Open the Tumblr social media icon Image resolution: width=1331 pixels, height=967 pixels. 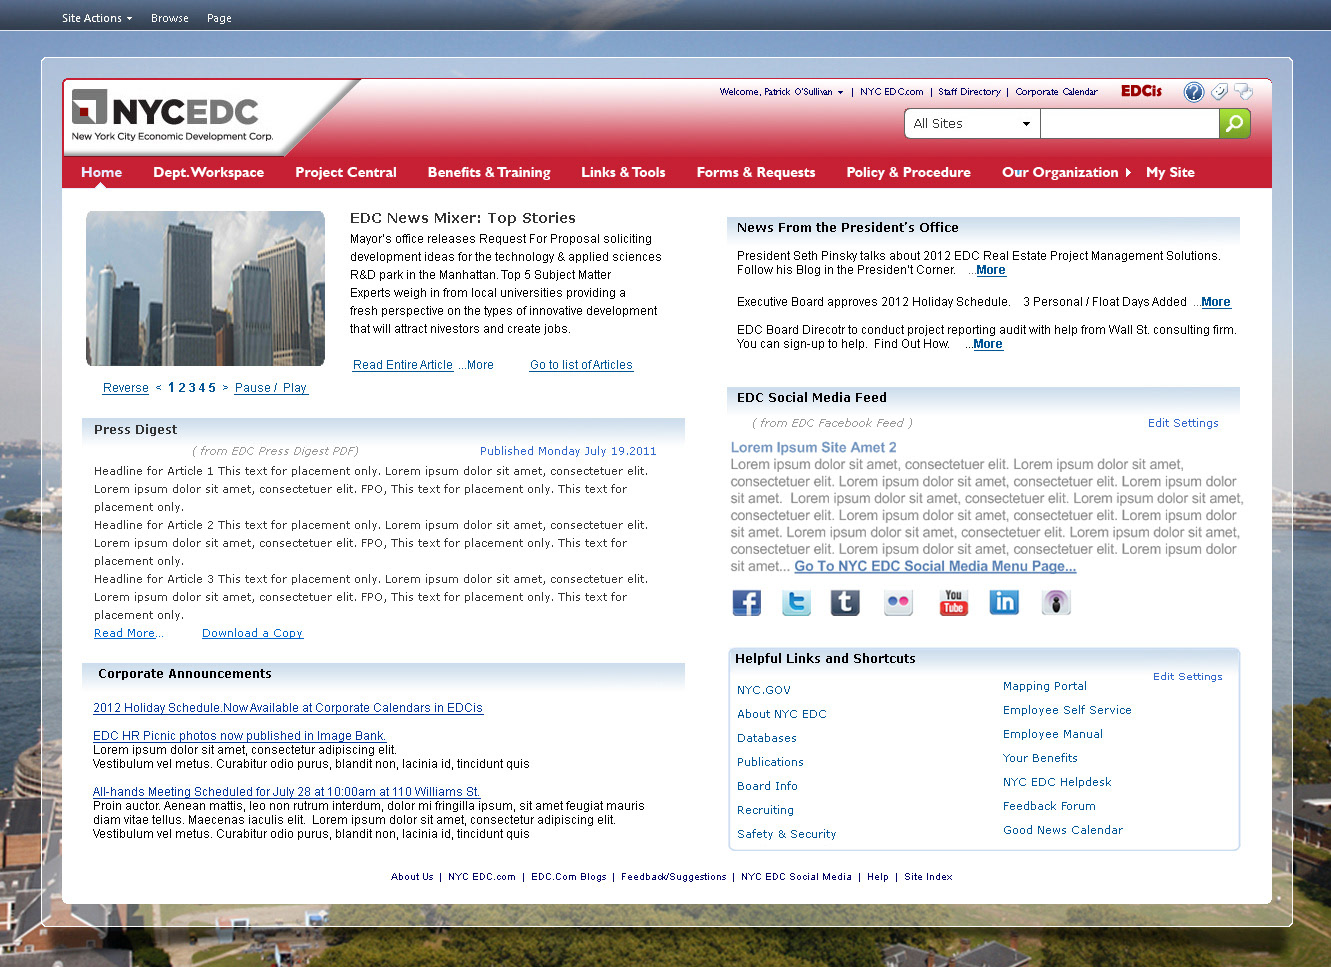coord(845,602)
